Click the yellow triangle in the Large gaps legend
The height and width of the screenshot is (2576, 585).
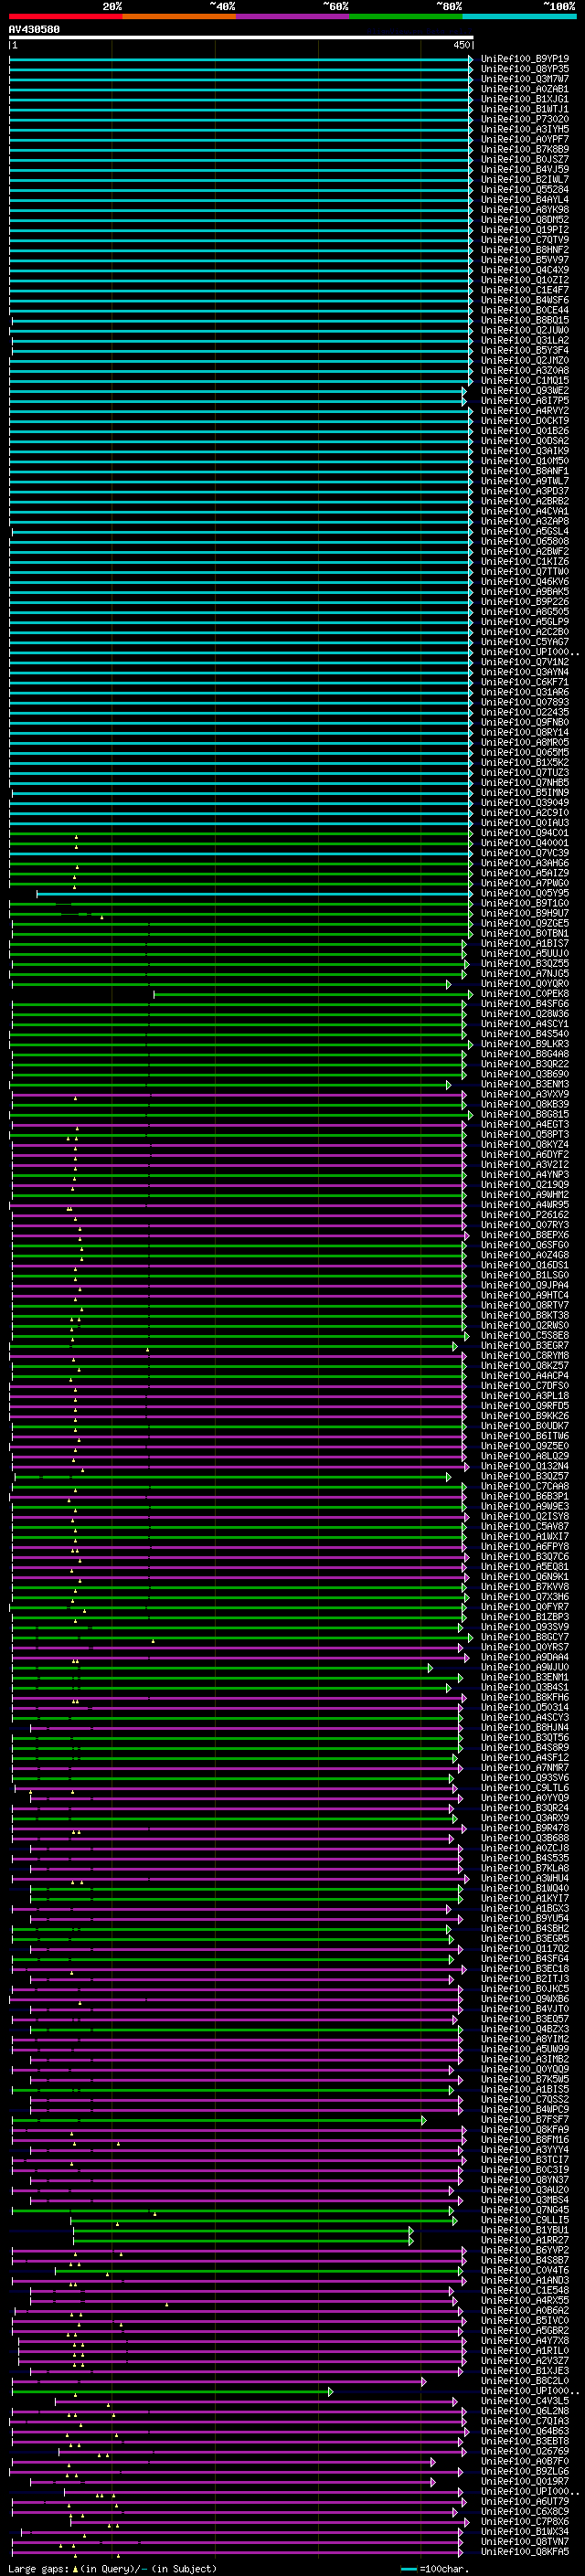[76, 2569]
